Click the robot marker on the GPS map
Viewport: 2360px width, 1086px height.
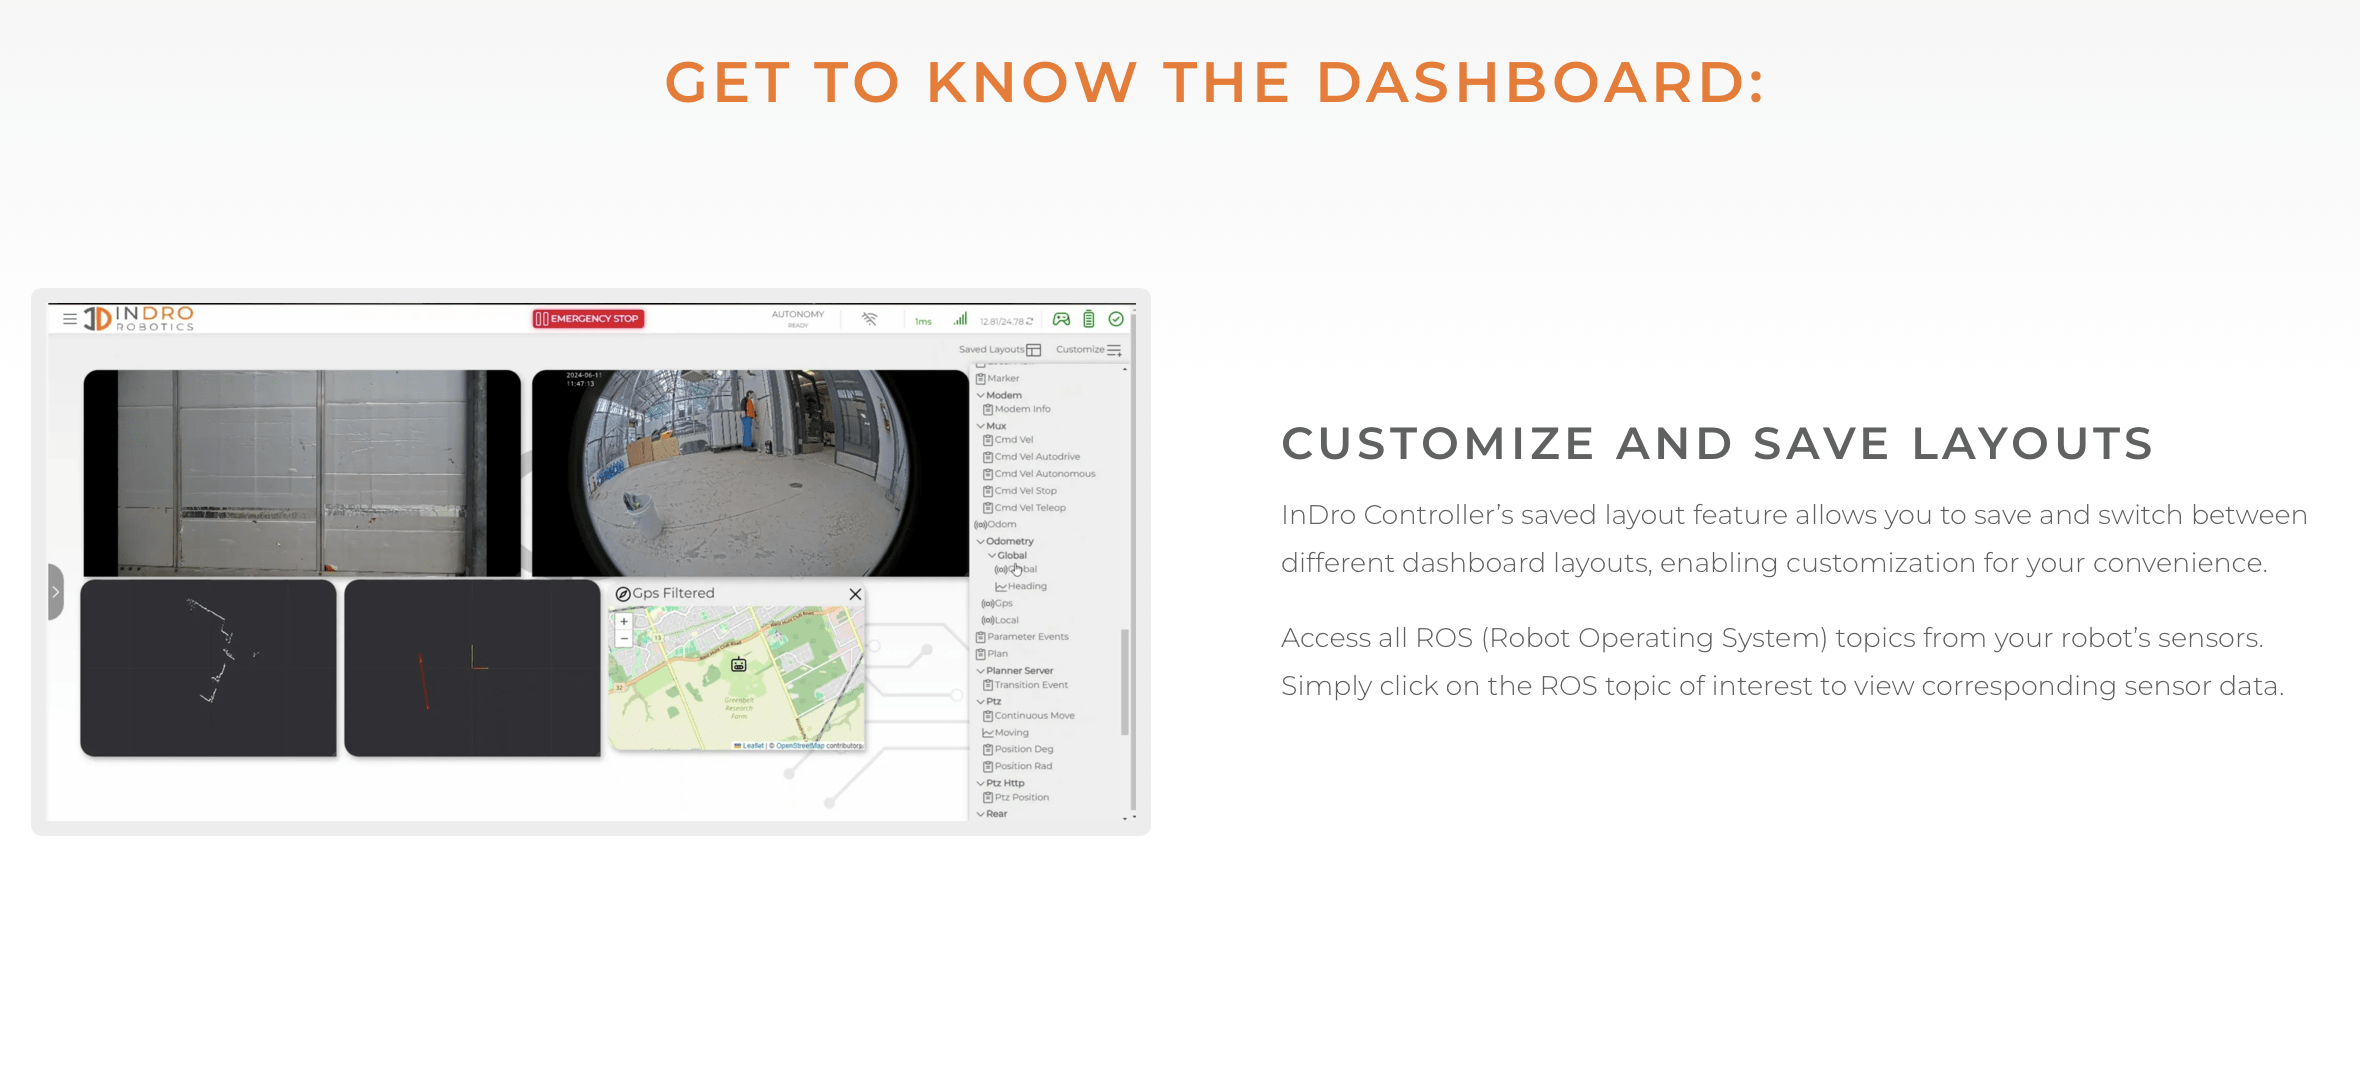pos(739,665)
